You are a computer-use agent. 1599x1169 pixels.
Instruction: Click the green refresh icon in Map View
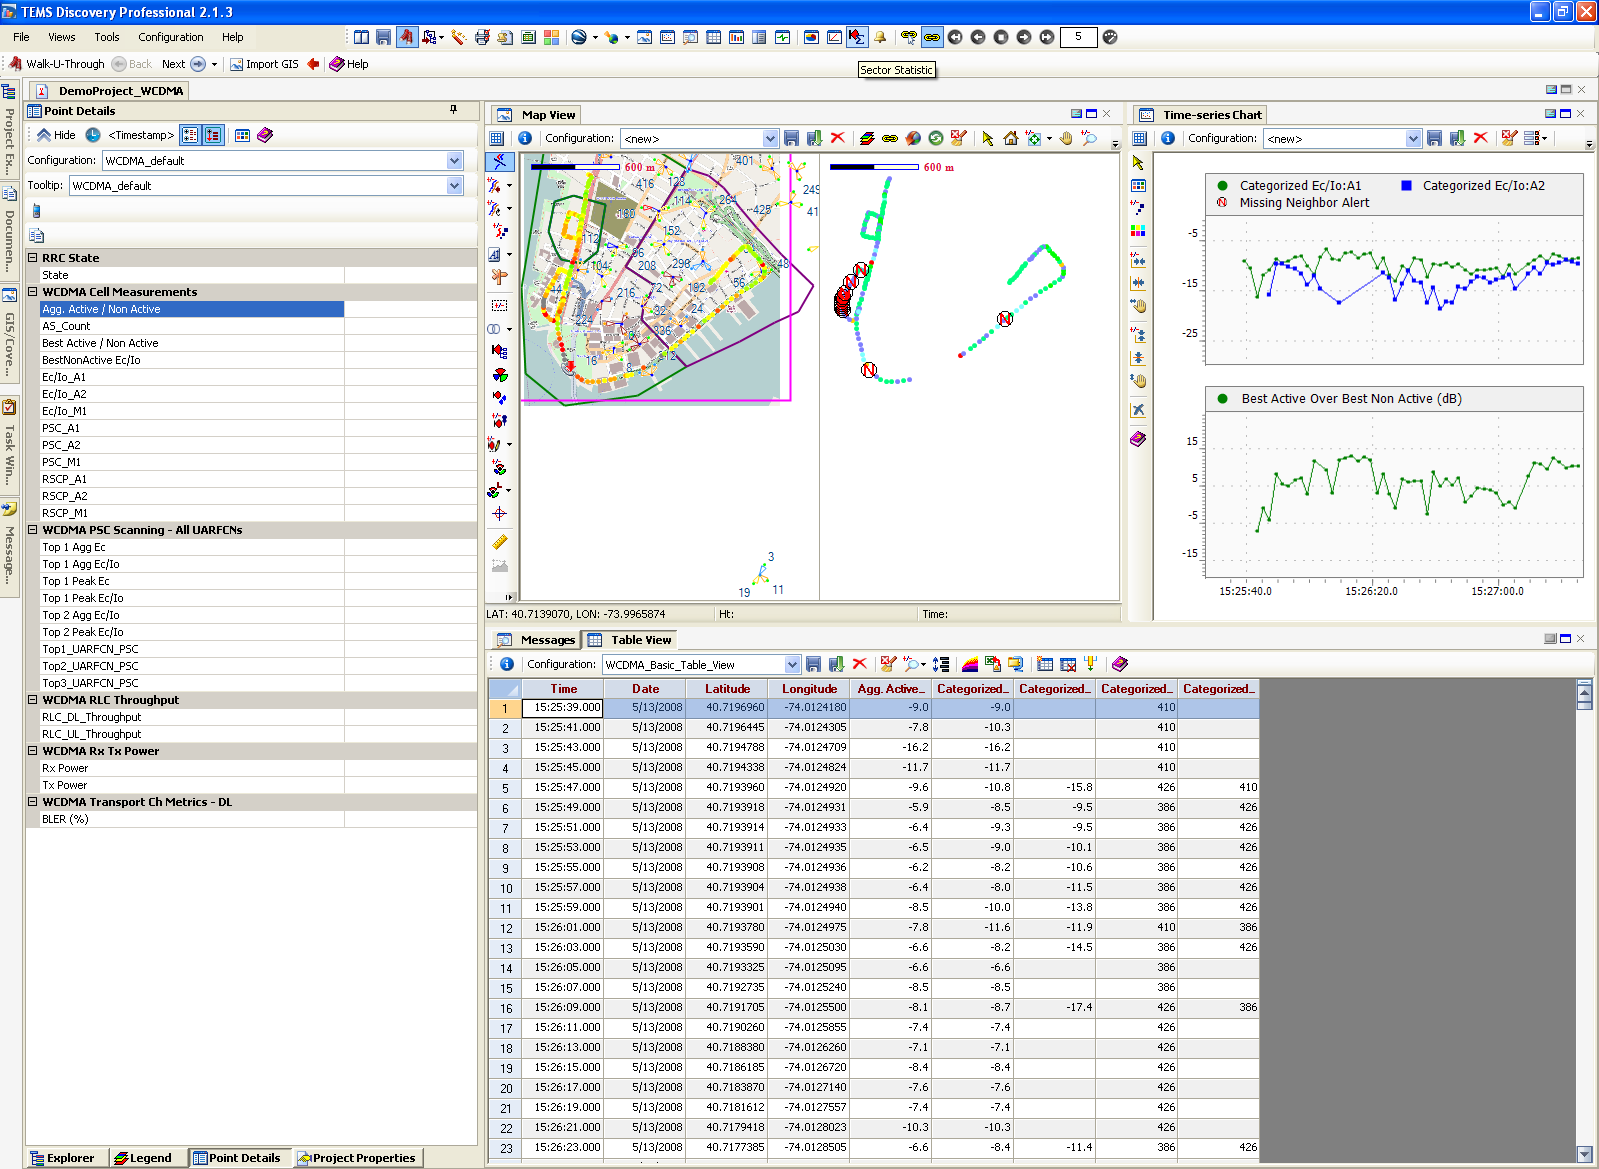click(x=936, y=138)
